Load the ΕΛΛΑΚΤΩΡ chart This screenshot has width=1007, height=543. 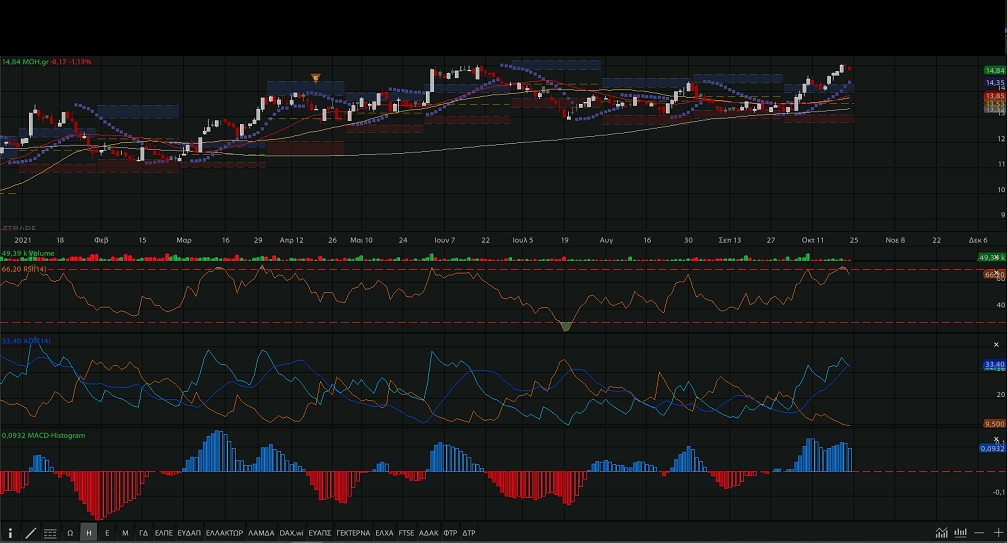point(224,533)
